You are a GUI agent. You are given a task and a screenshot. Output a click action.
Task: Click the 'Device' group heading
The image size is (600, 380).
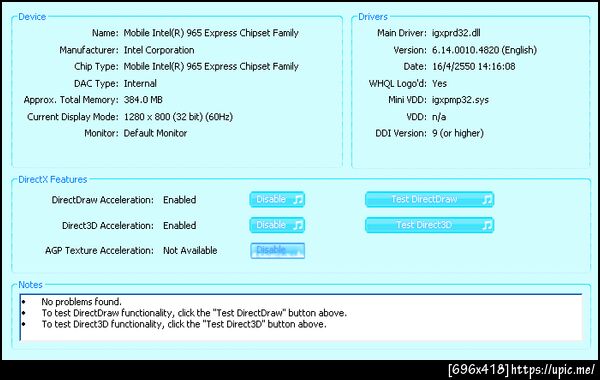click(x=32, y=17)
